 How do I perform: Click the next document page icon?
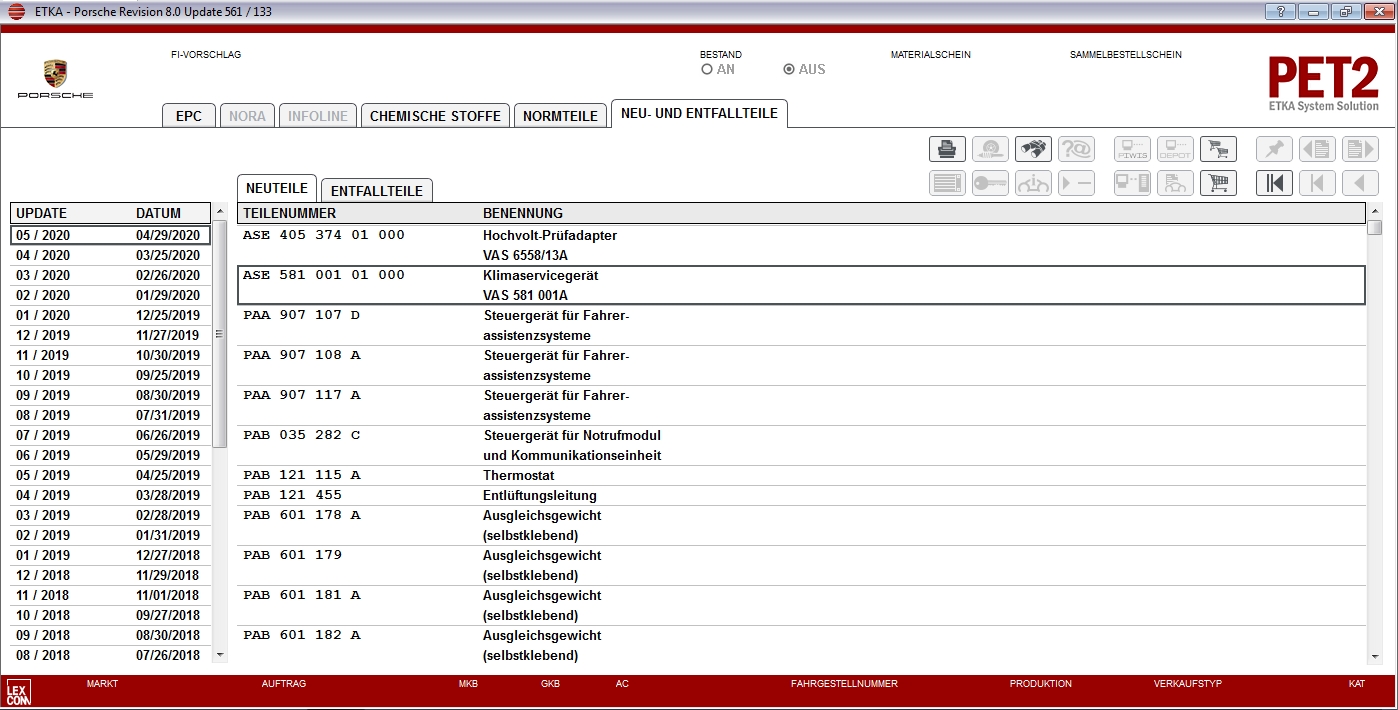click(x=1360, y=149)
